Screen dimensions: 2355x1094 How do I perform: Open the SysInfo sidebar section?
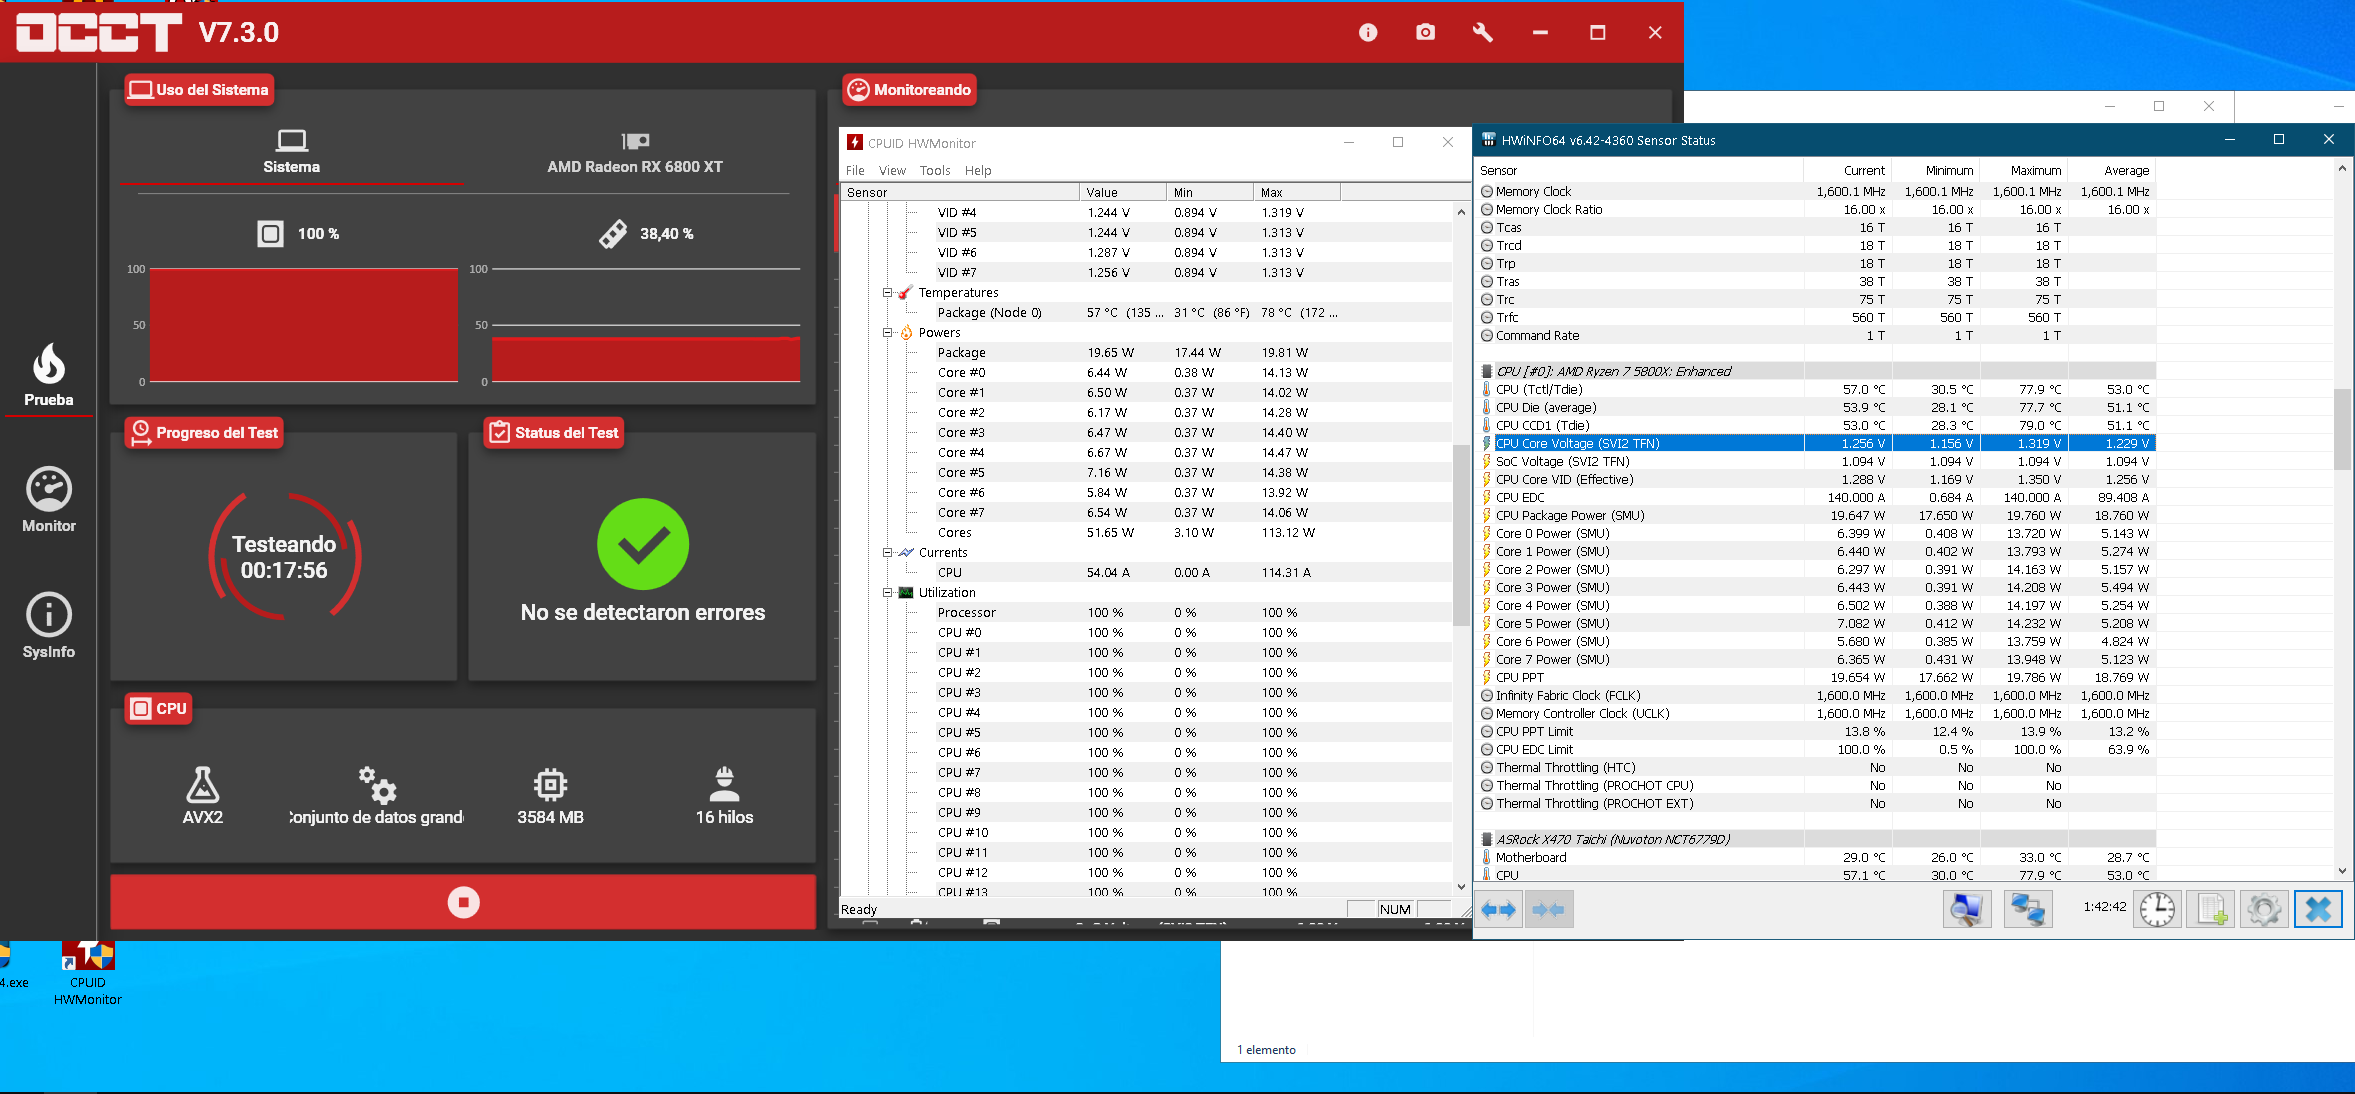click(48, 626)
